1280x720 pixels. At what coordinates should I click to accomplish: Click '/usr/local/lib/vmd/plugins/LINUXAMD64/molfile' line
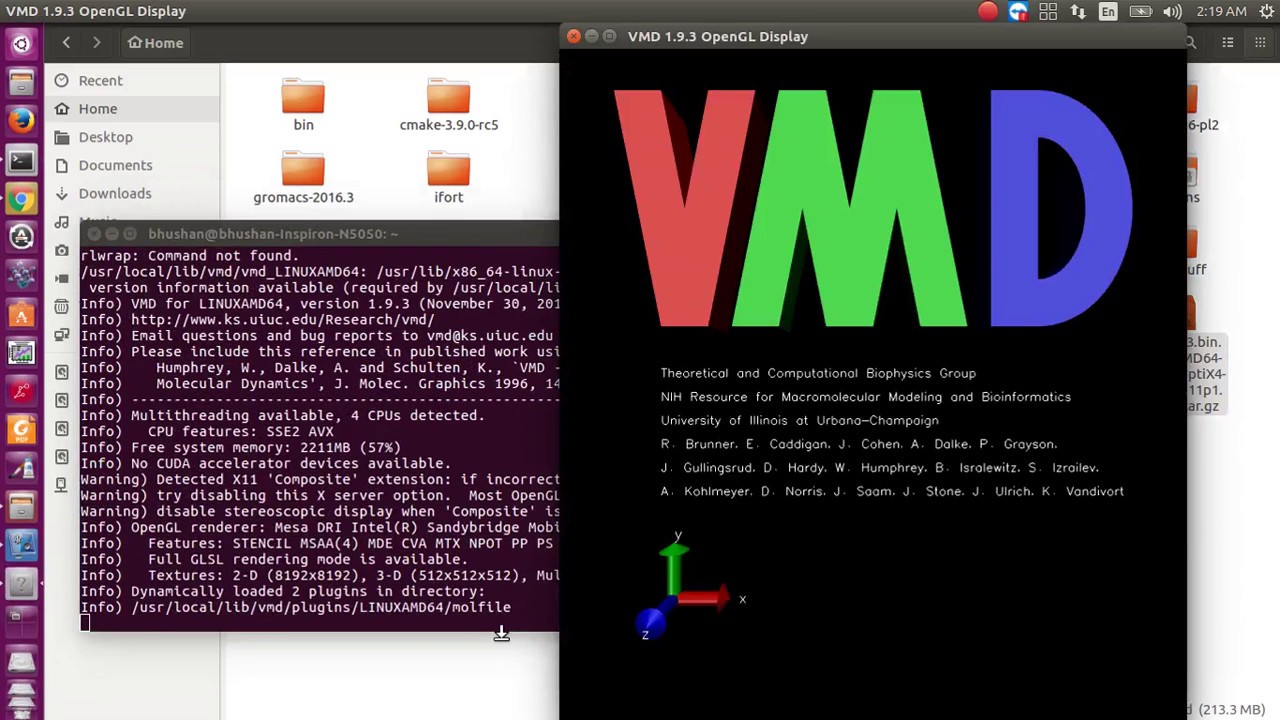pos(321,607)
